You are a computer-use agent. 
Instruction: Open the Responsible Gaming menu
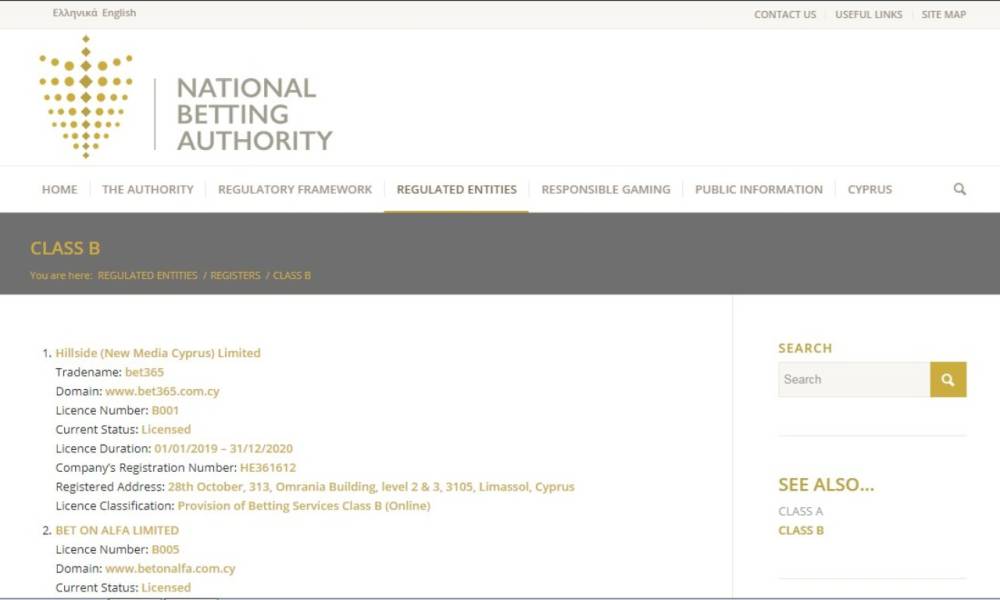pyautogui.click(x=606, y=189)
